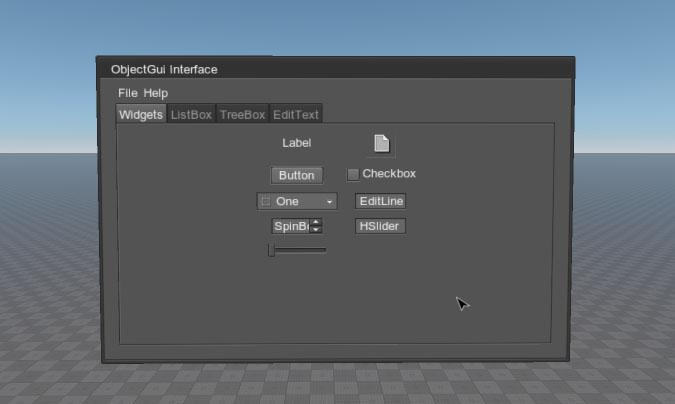Focus the EditLine text field
The image size is (675, 404).
[x=381, y=201]
